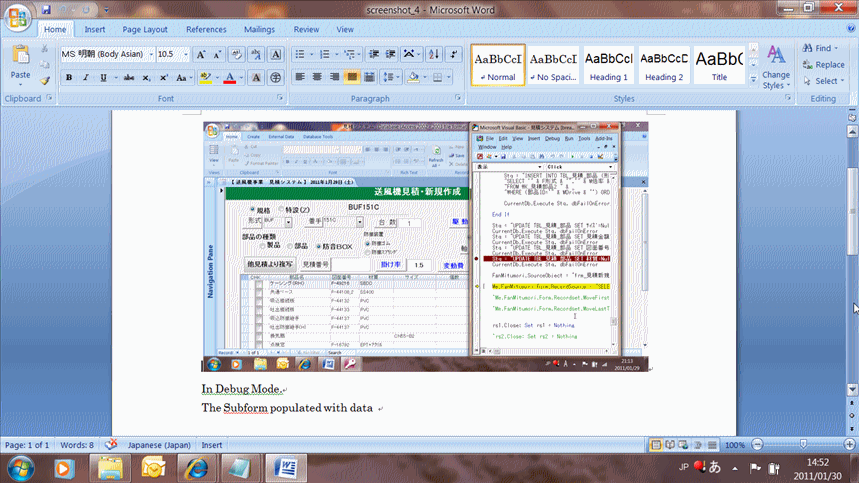Viewport: 859px width, 483px height.
Task: Cut selection with the scissors icon
Action: pyautogui.click(x=45, y=49)
